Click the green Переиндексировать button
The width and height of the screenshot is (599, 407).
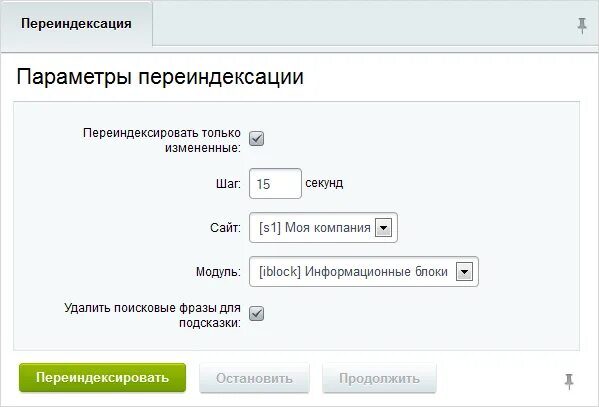102,378
